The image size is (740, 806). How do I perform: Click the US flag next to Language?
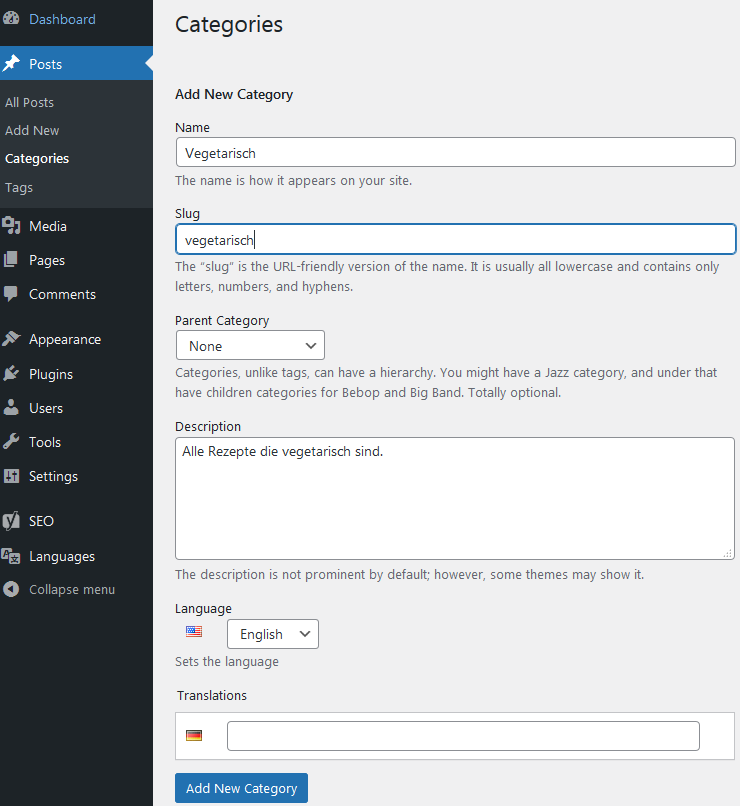(194, 631)
